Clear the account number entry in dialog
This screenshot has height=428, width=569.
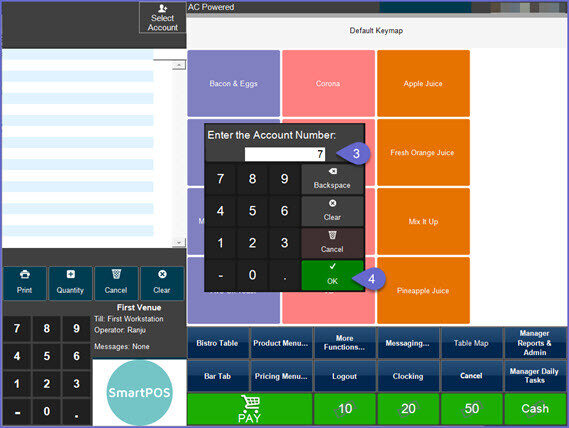pyautogui.click(x=332, y=211)
